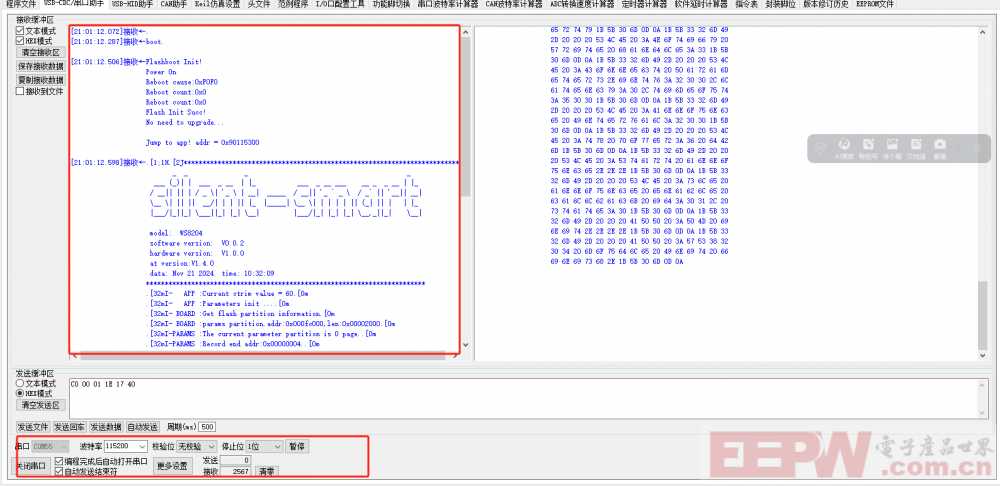Click the 清空接收区 button
This screenshot has height=486, width=1000.
pos(40,52)
